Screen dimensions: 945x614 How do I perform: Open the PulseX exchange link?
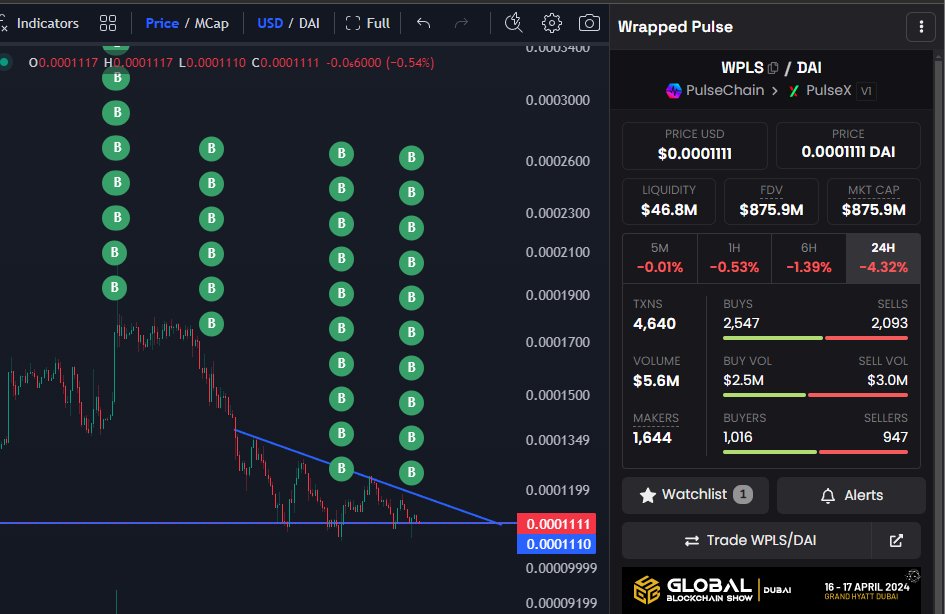tap(820, 90)
